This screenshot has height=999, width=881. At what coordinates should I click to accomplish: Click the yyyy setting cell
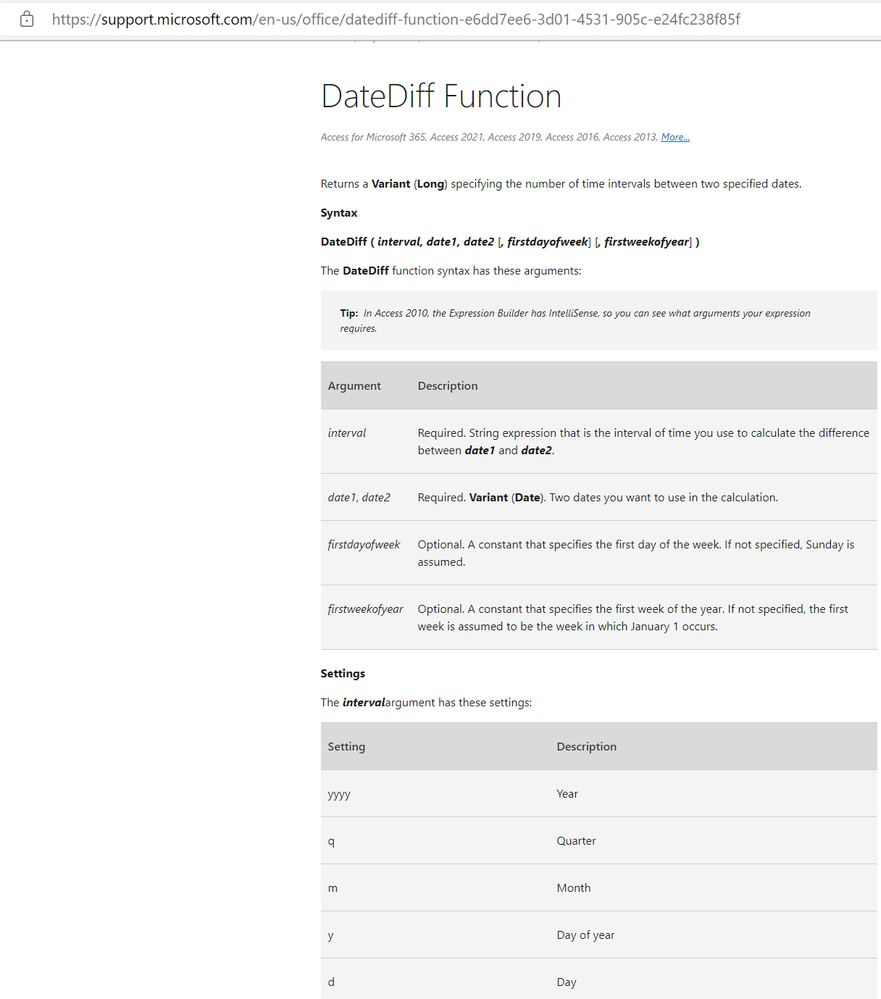click(x=339, y=794)
